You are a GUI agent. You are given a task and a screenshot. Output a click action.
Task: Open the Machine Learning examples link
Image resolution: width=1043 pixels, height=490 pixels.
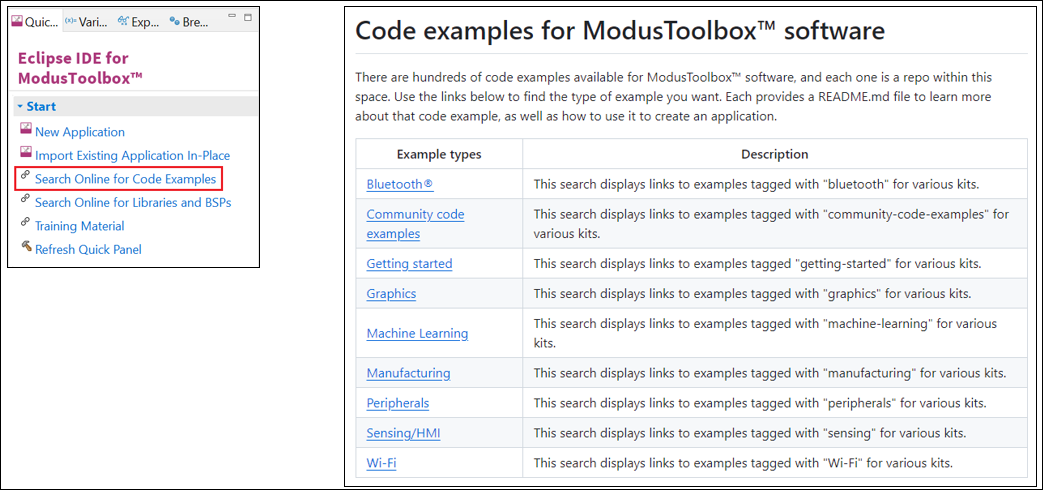417,333
